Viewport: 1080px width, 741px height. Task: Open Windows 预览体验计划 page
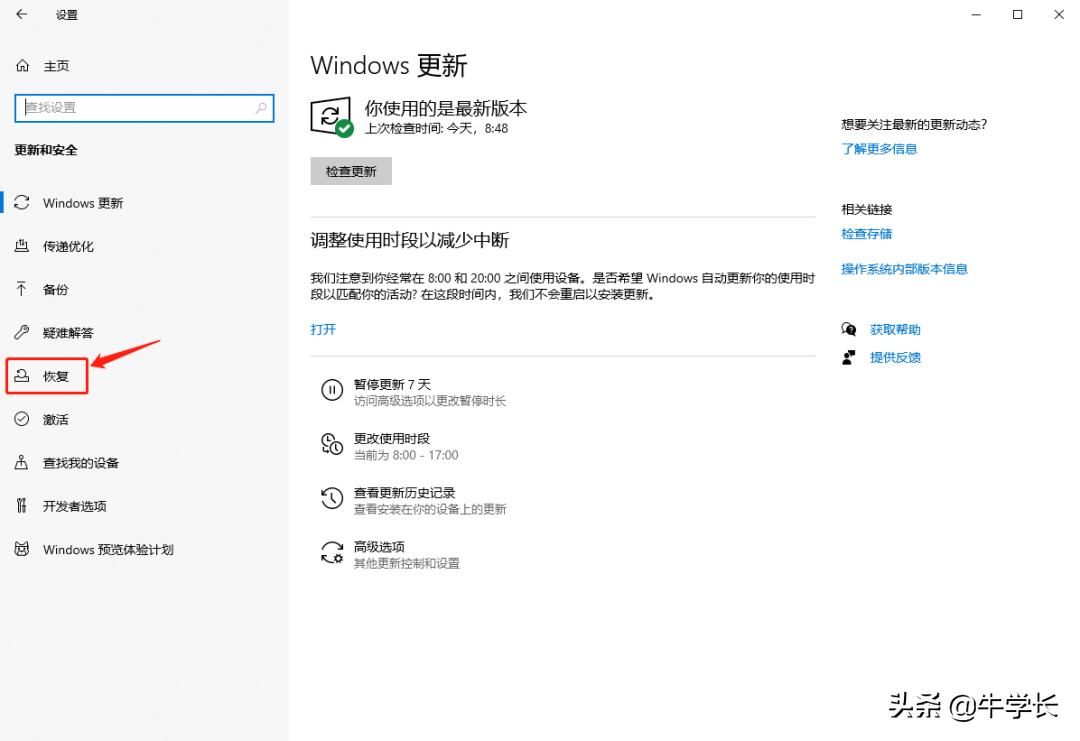tap(108, 550)
